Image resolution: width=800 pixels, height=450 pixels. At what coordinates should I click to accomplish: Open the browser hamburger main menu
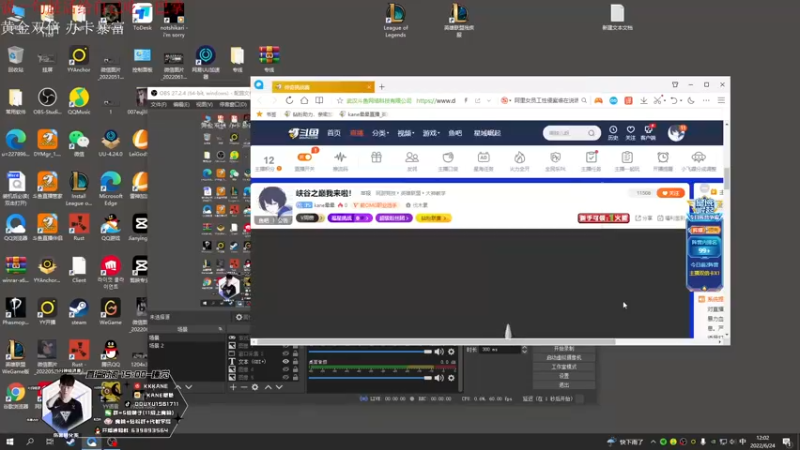(x=721, y=101)
